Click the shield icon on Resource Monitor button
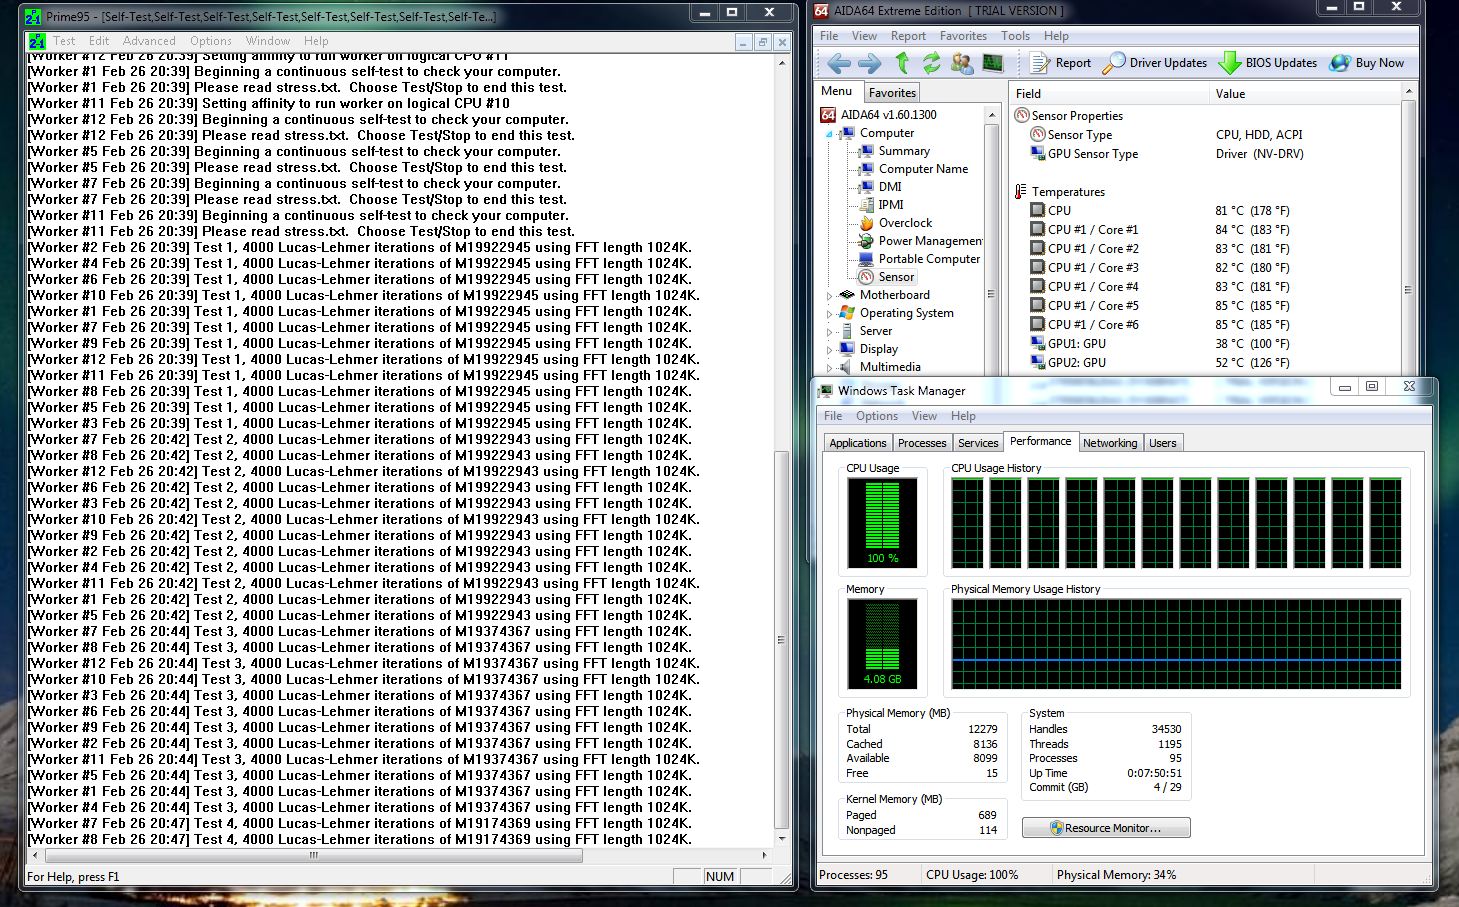Screen dimensions: 1459x907 (1056, 828)
